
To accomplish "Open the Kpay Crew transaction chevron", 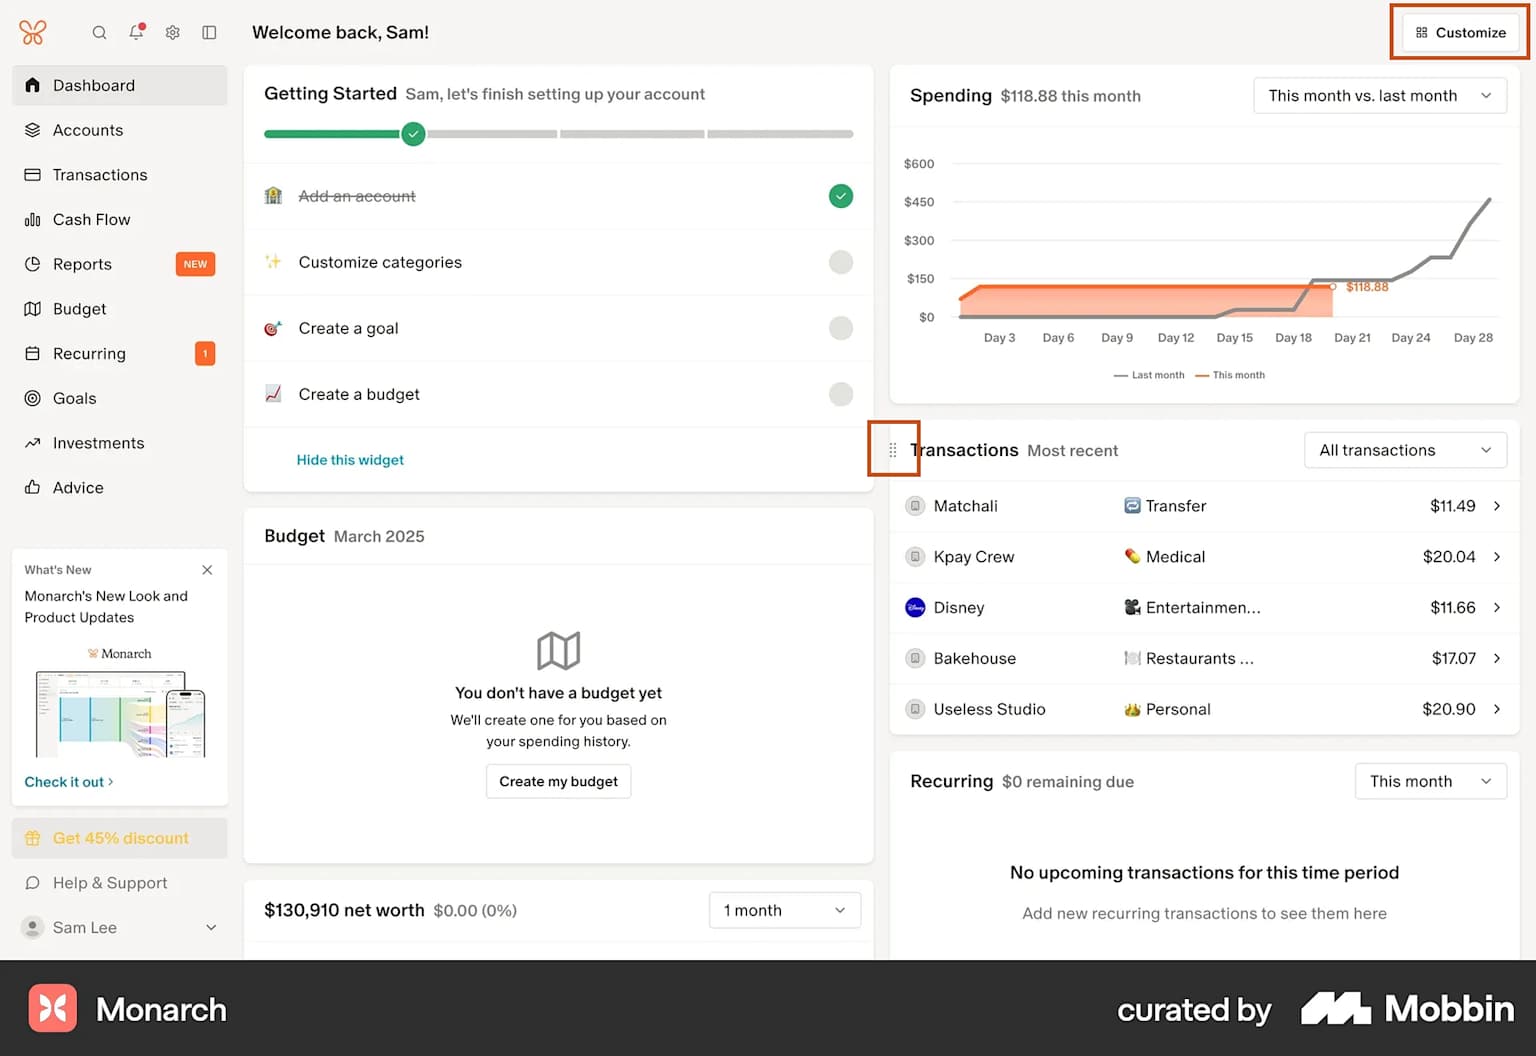I will pyautogui.click(x=1497, y=557).
